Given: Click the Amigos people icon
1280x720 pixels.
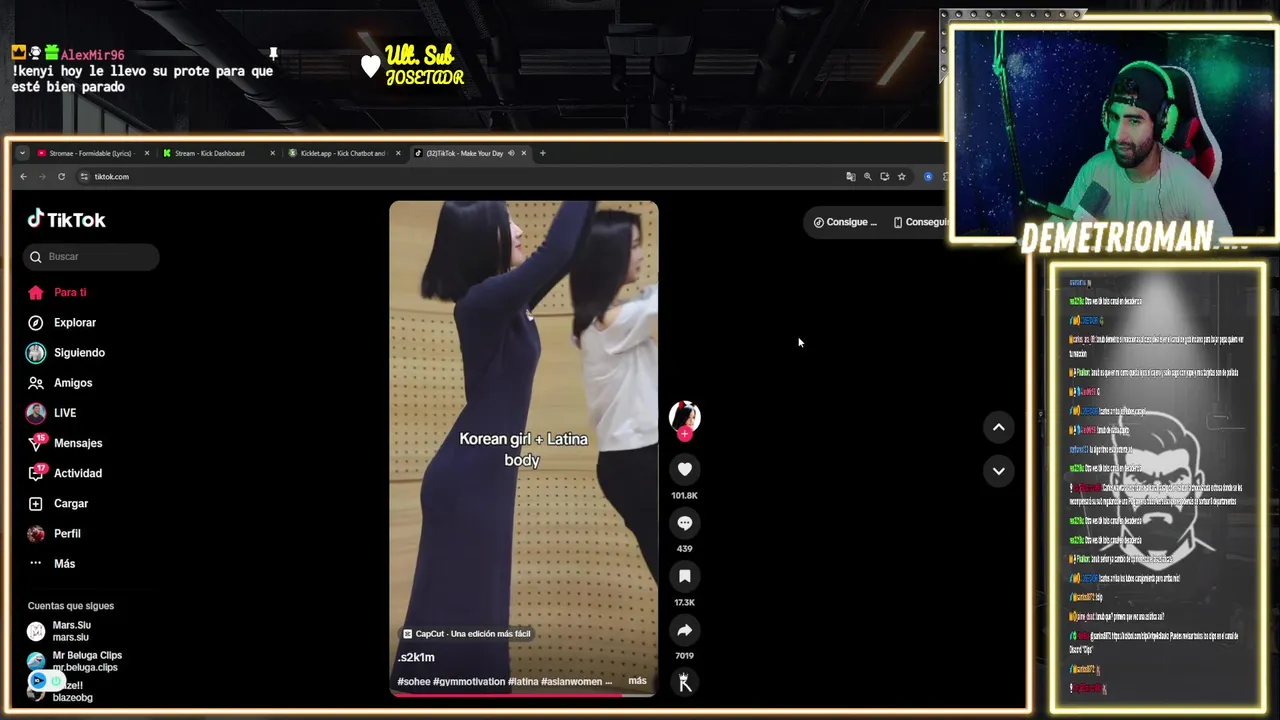Looking at the screenshot, I should (x=36, y=382).
